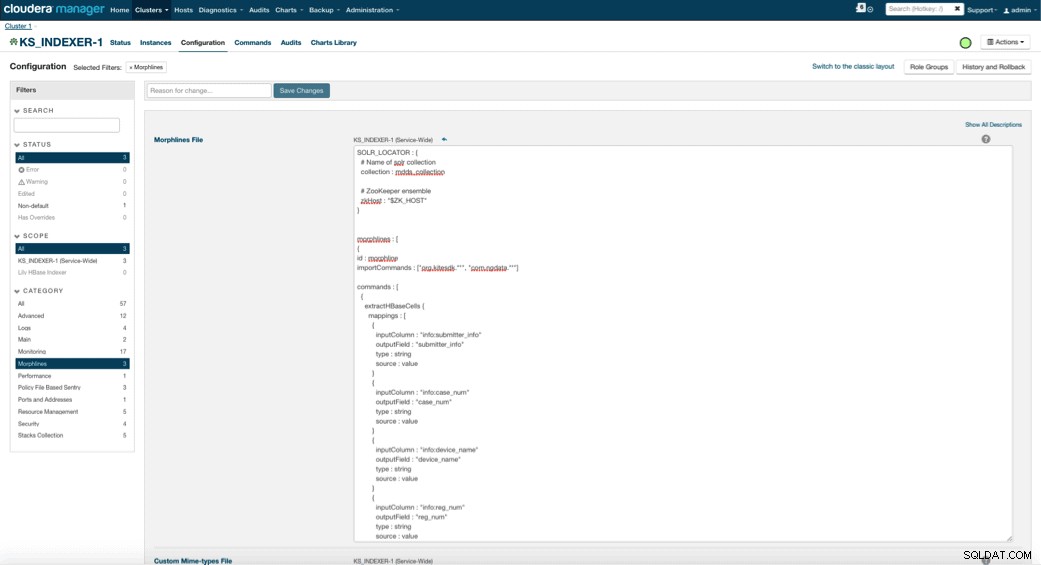Click the Cloudera Manager logo
Screen dimensions: 1041x565
(54, 9)
